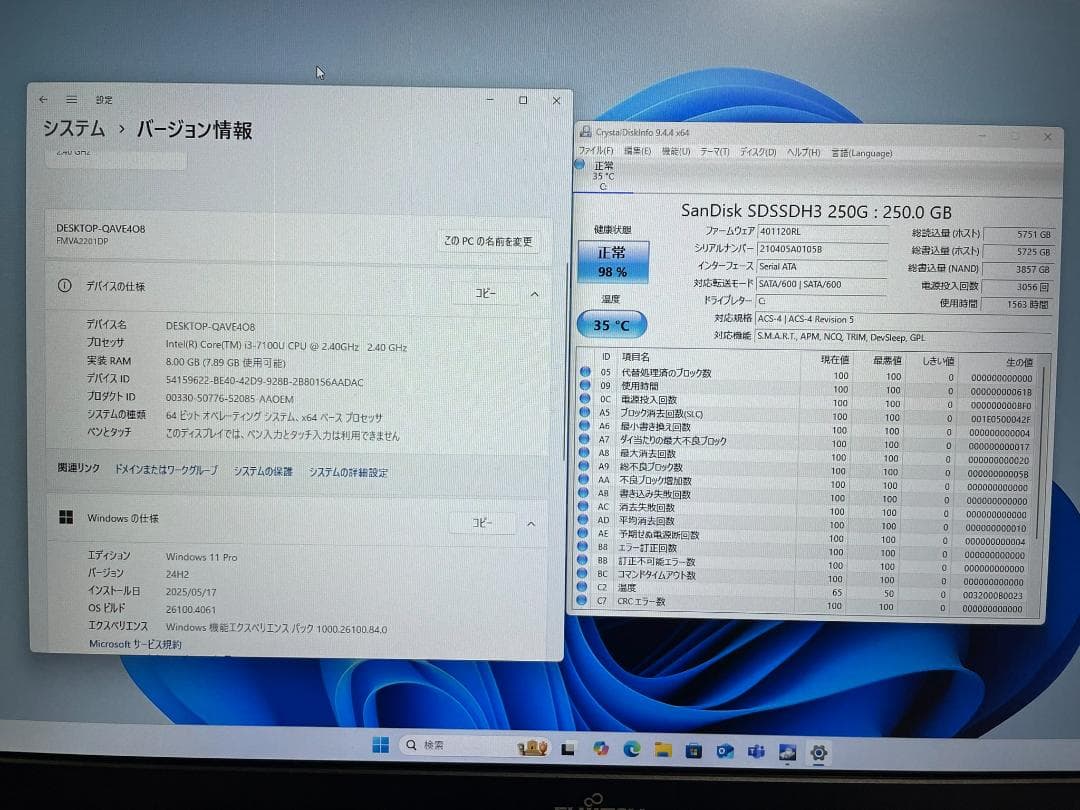Select the コマンドタイムアウト数 row
This screenshot has height=810, width=1080.
coord(801,577)
